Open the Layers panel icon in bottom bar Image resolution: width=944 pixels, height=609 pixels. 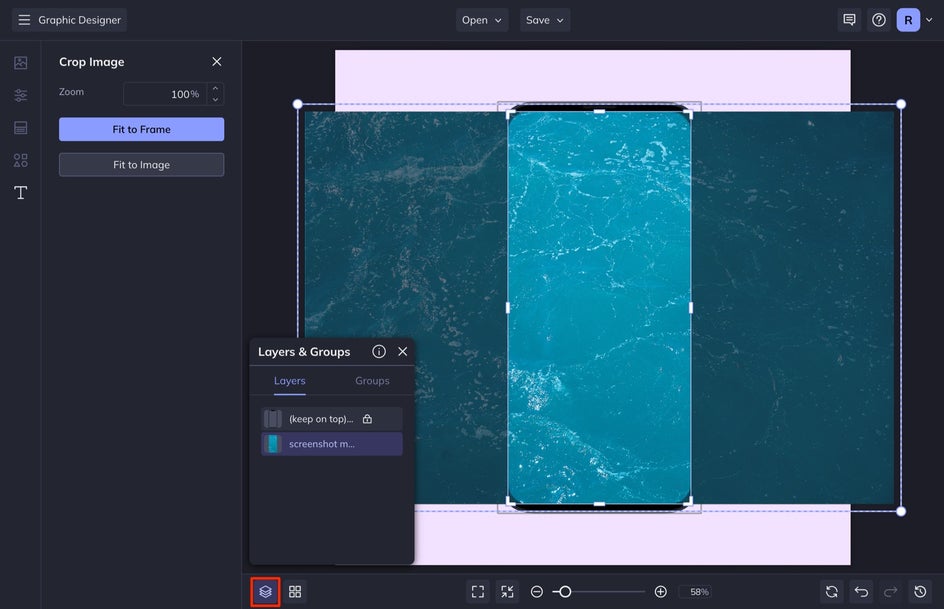(265, 592)
